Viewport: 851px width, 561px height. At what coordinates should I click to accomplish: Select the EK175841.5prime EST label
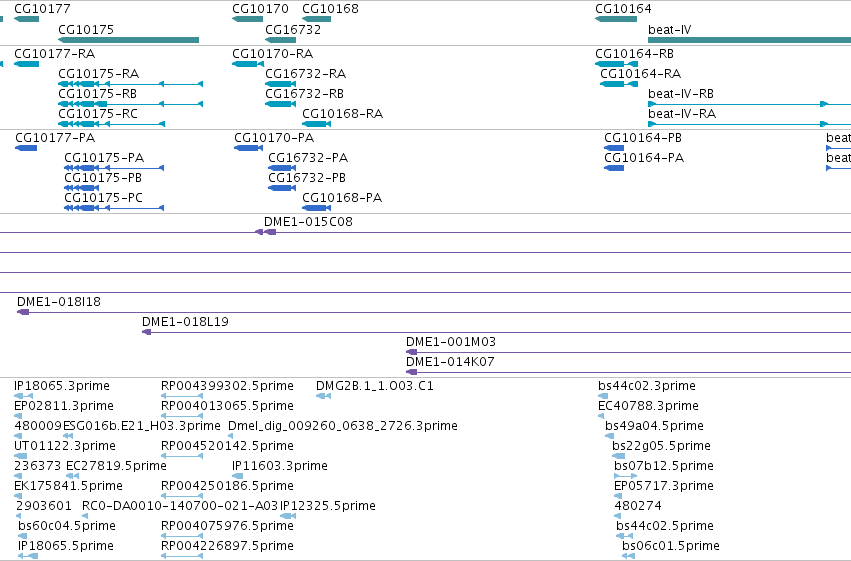click(68, 487)
